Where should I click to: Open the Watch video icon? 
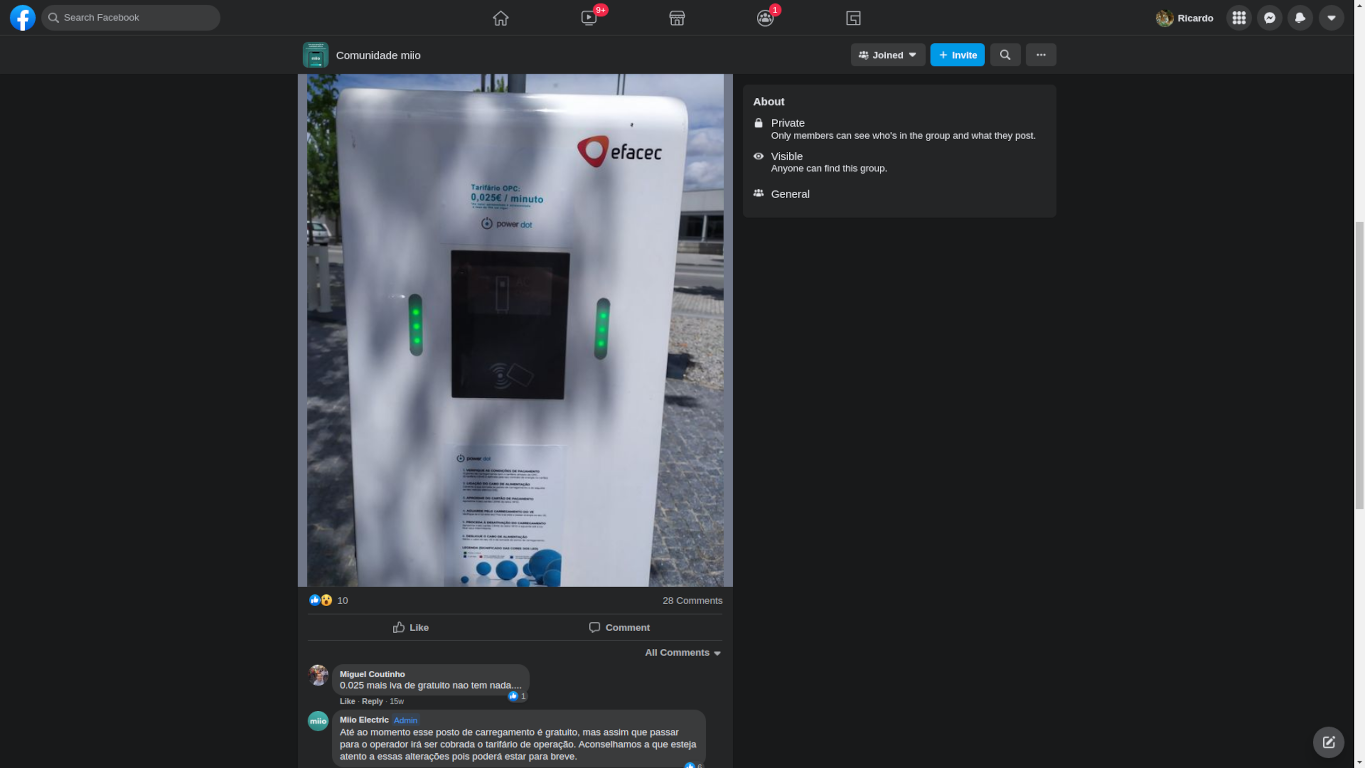(x=589, y=18)
